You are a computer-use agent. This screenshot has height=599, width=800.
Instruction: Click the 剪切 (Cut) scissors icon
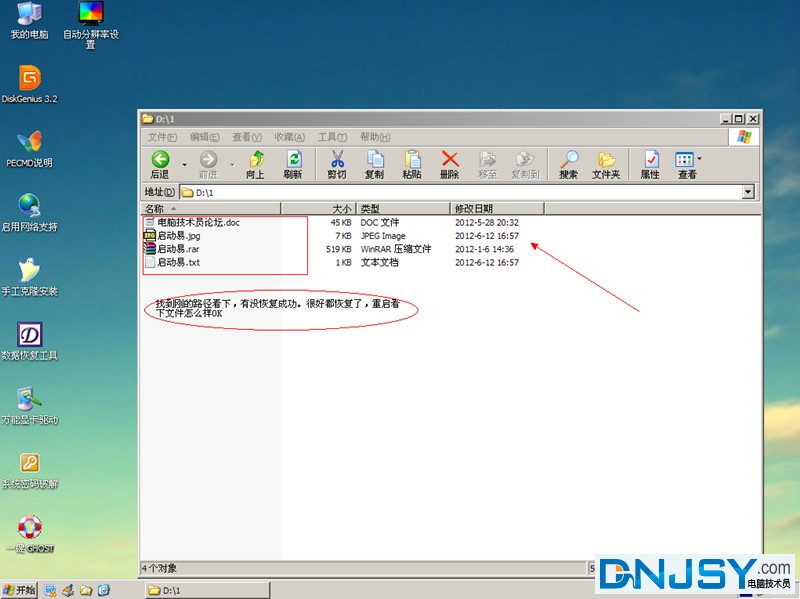coord(337,160)
